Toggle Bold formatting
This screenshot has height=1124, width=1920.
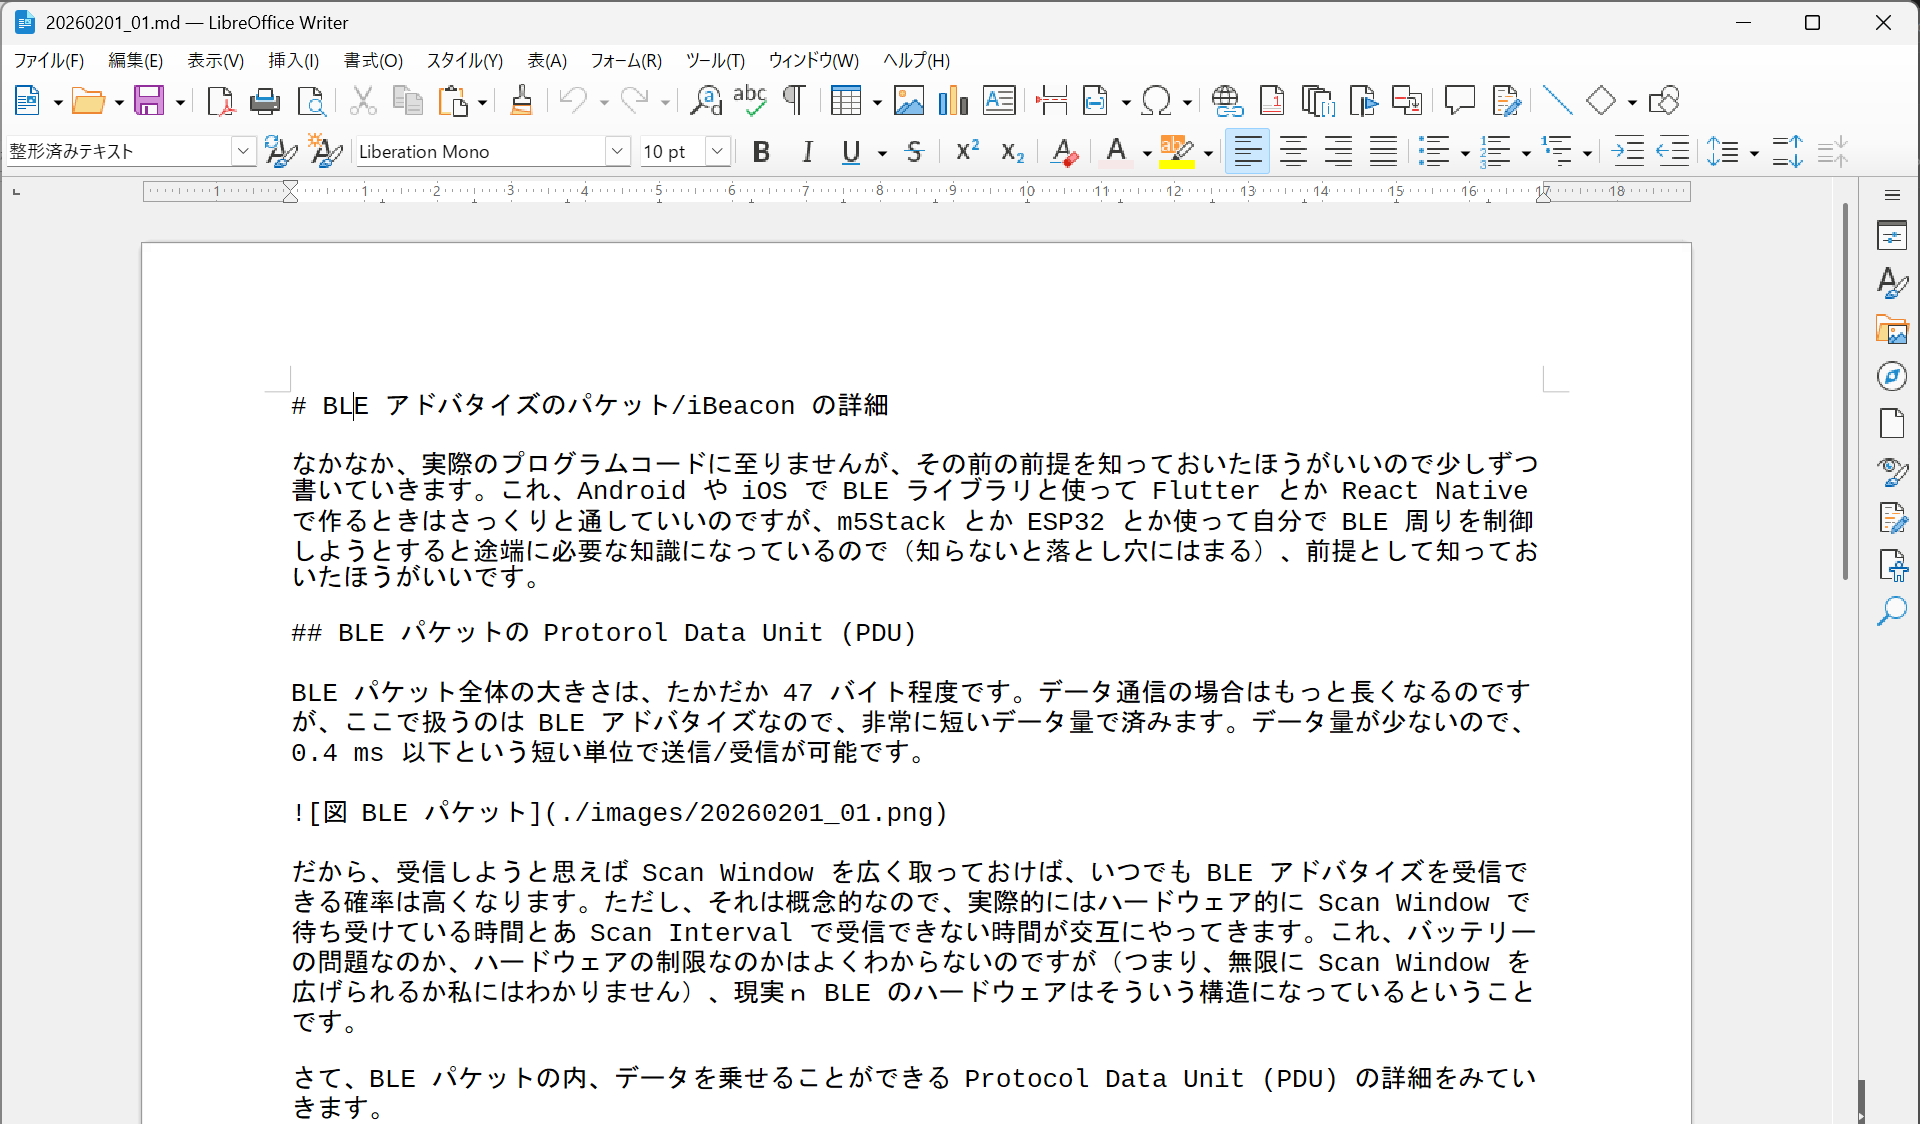(761, 152)
